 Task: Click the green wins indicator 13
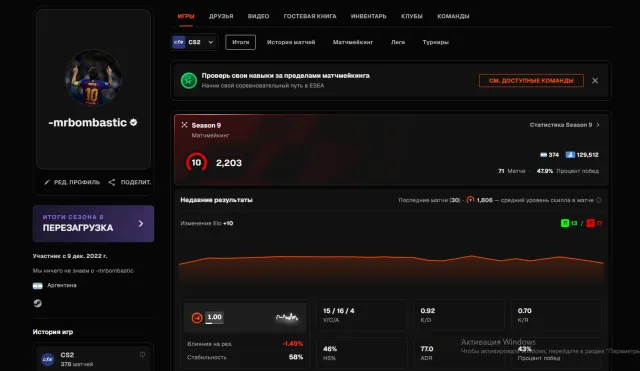(569, 223)
